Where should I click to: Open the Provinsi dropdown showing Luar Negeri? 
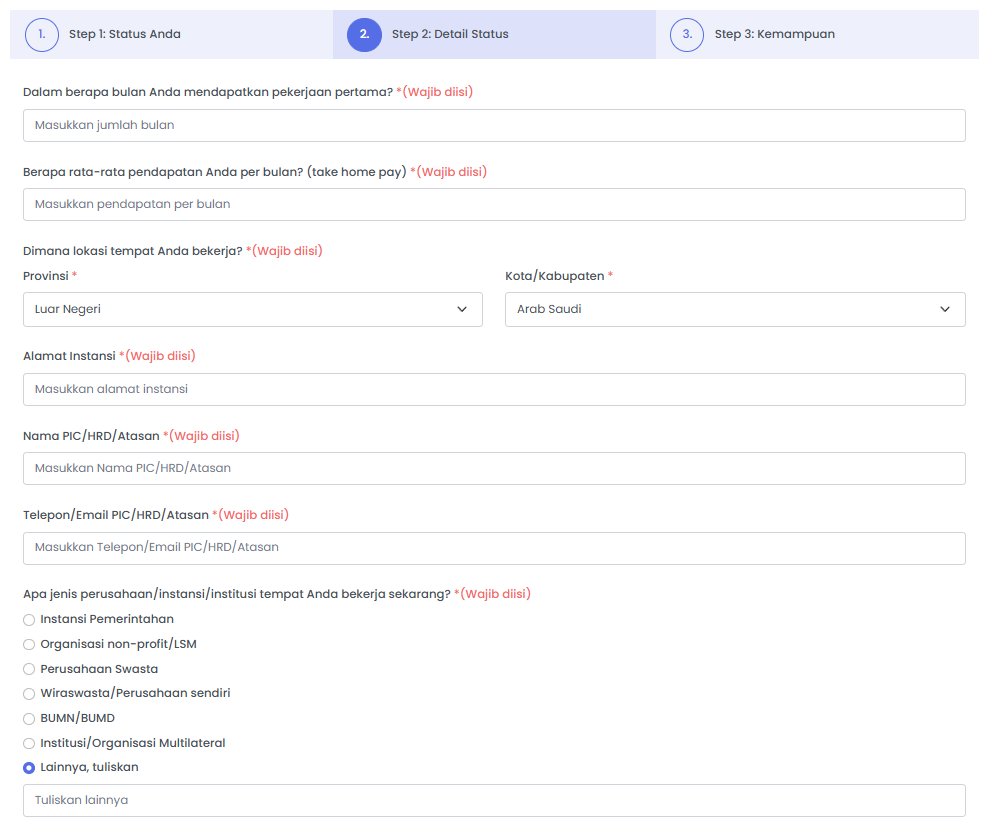pos(252,309)
